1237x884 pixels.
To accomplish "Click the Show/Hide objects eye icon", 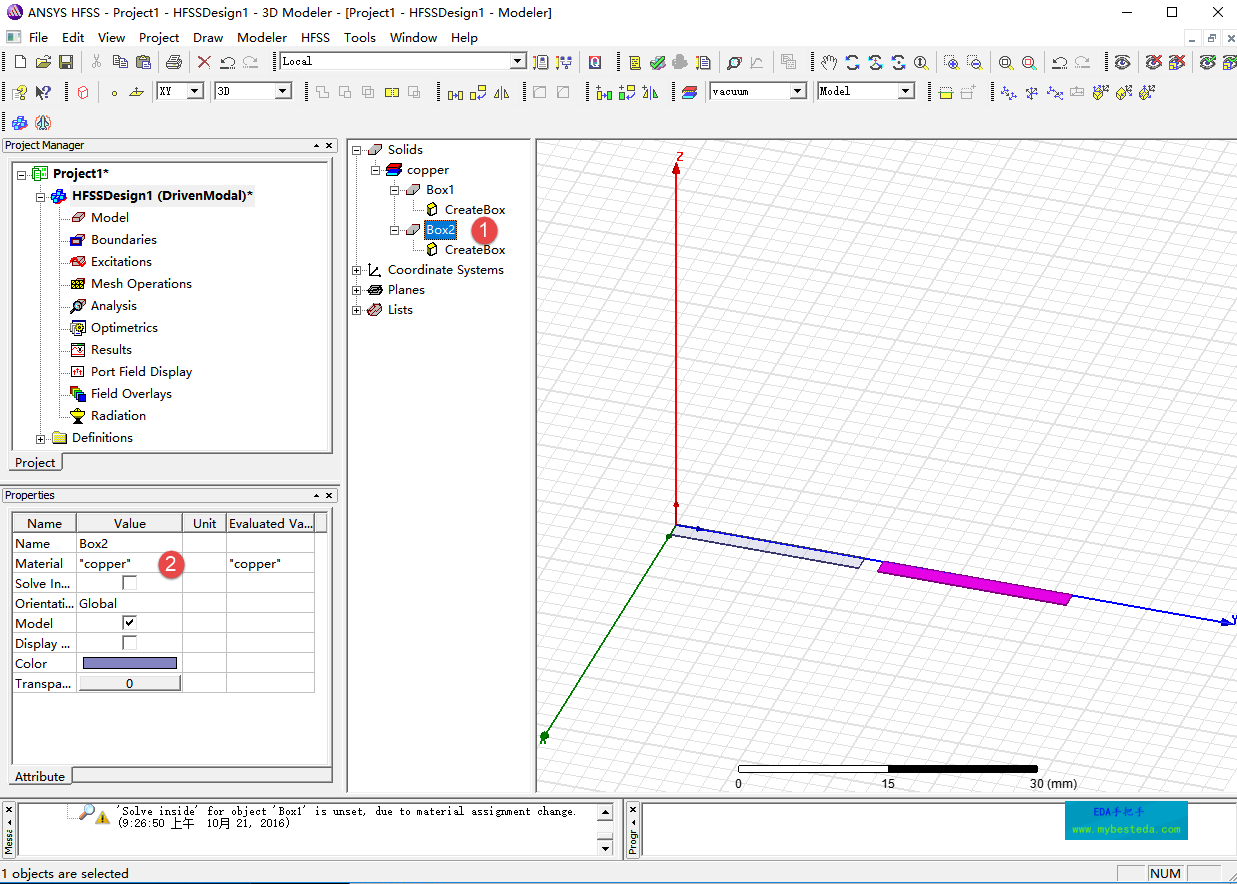I will (x=1123, y=62).
